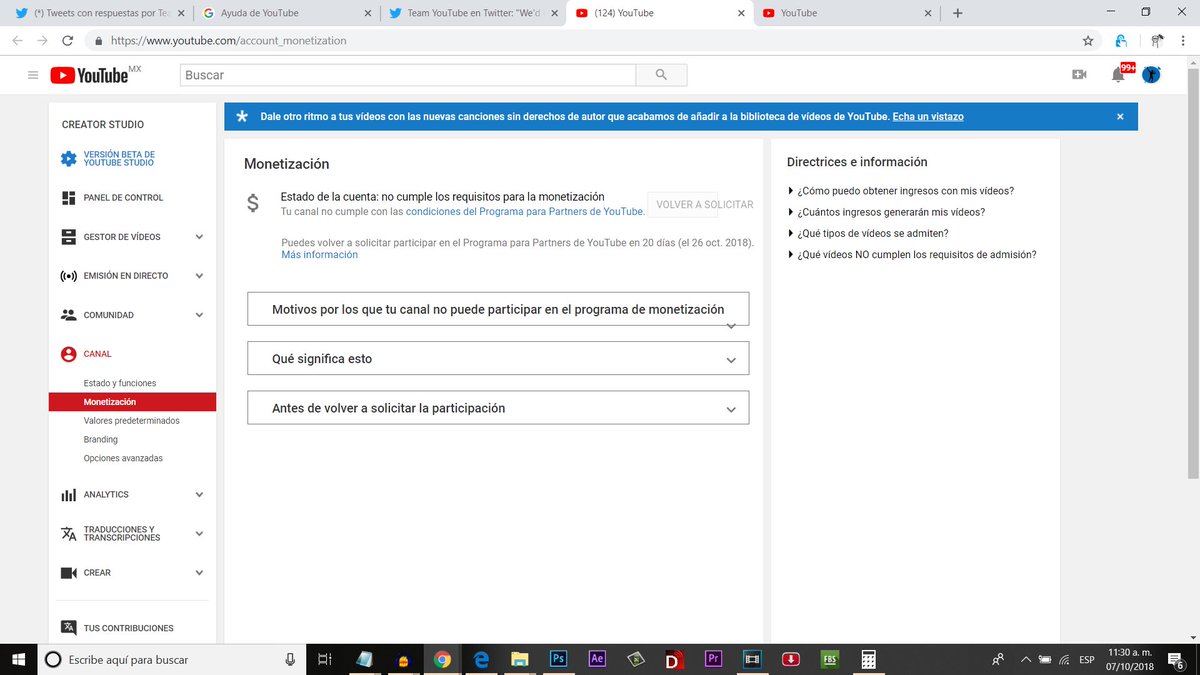
Task: Expand Analytics chevron
Action: (199, 495)
